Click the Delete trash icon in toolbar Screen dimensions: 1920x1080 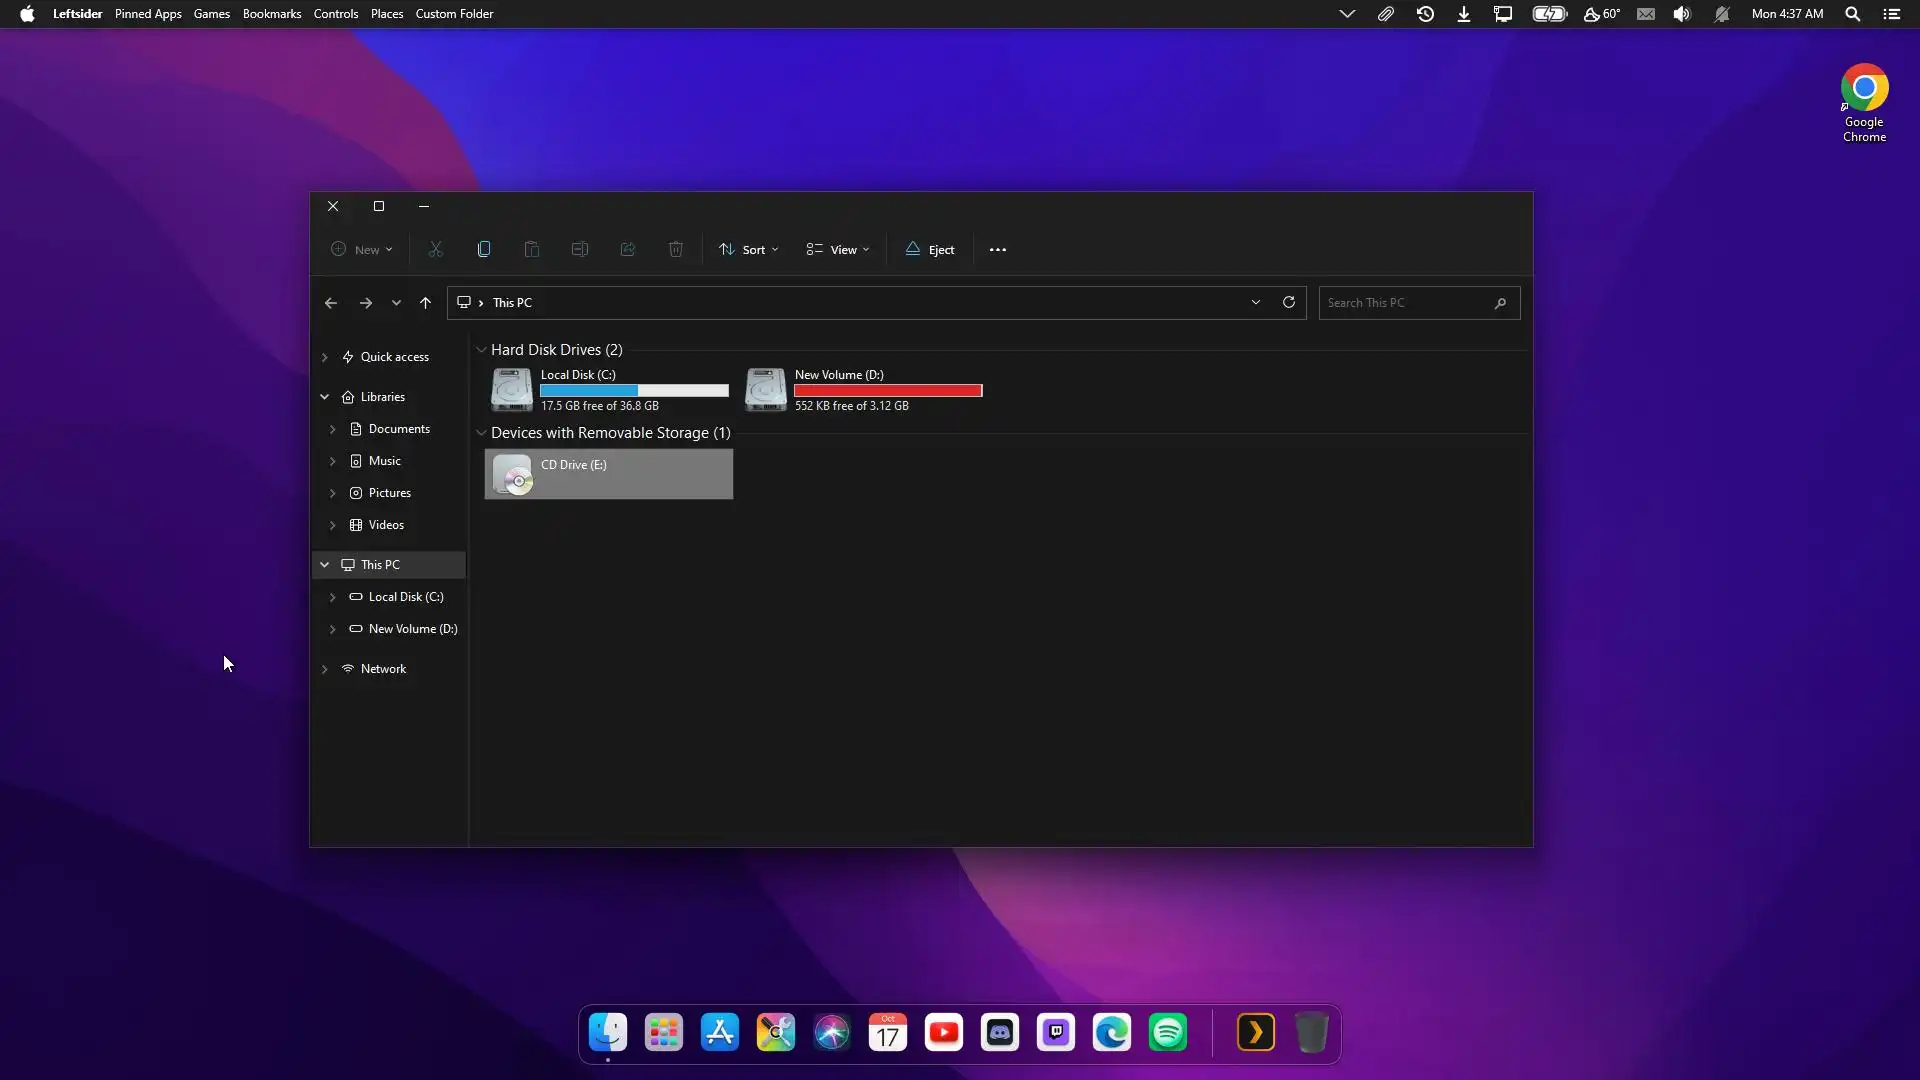tap(676, 250)
